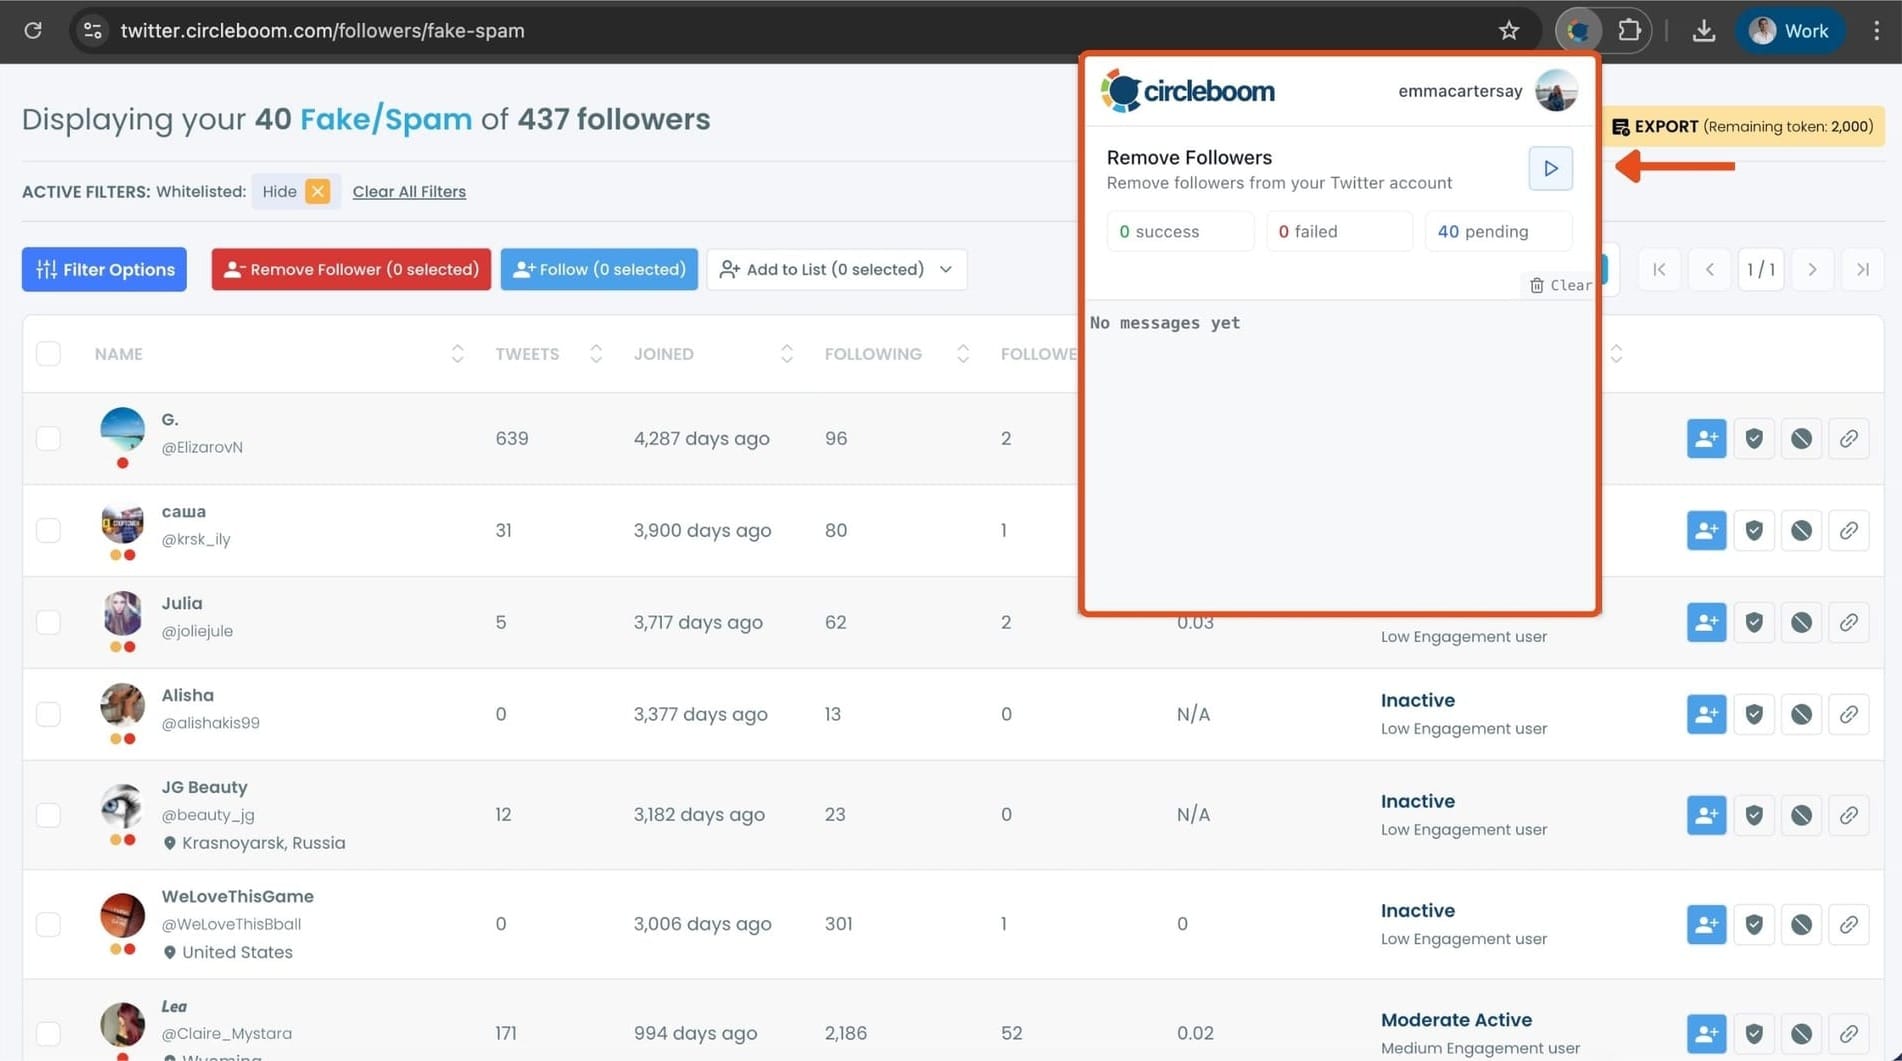Open Filter Options
1902x1061 pixels.
pyautogui.click(x=103, y=269)
